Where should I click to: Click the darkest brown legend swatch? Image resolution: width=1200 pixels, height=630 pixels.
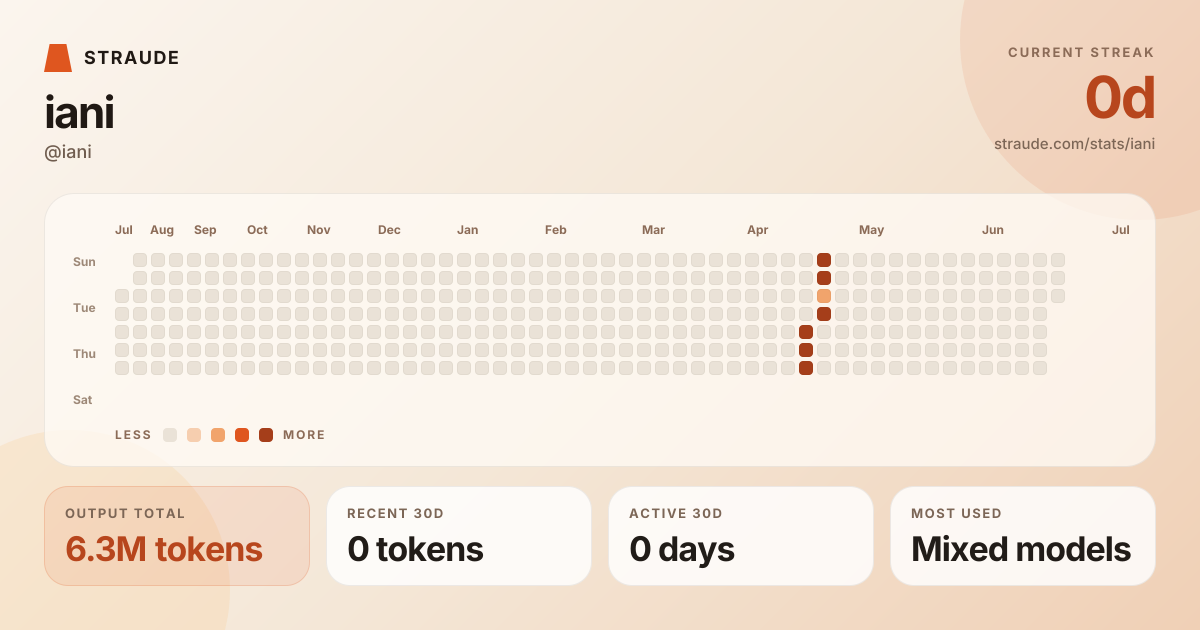(x=266, y=435)
